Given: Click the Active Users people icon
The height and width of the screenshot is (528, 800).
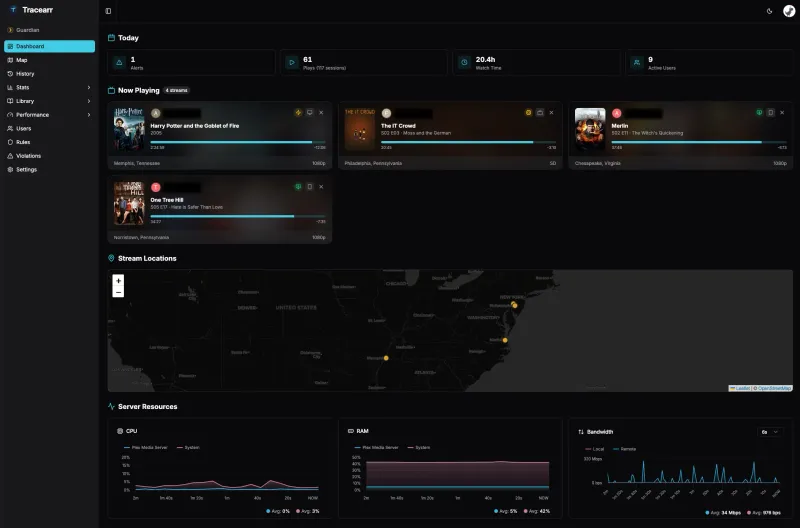Looking at the screenshot, I should pyautogui.click(x=637, y=63).
